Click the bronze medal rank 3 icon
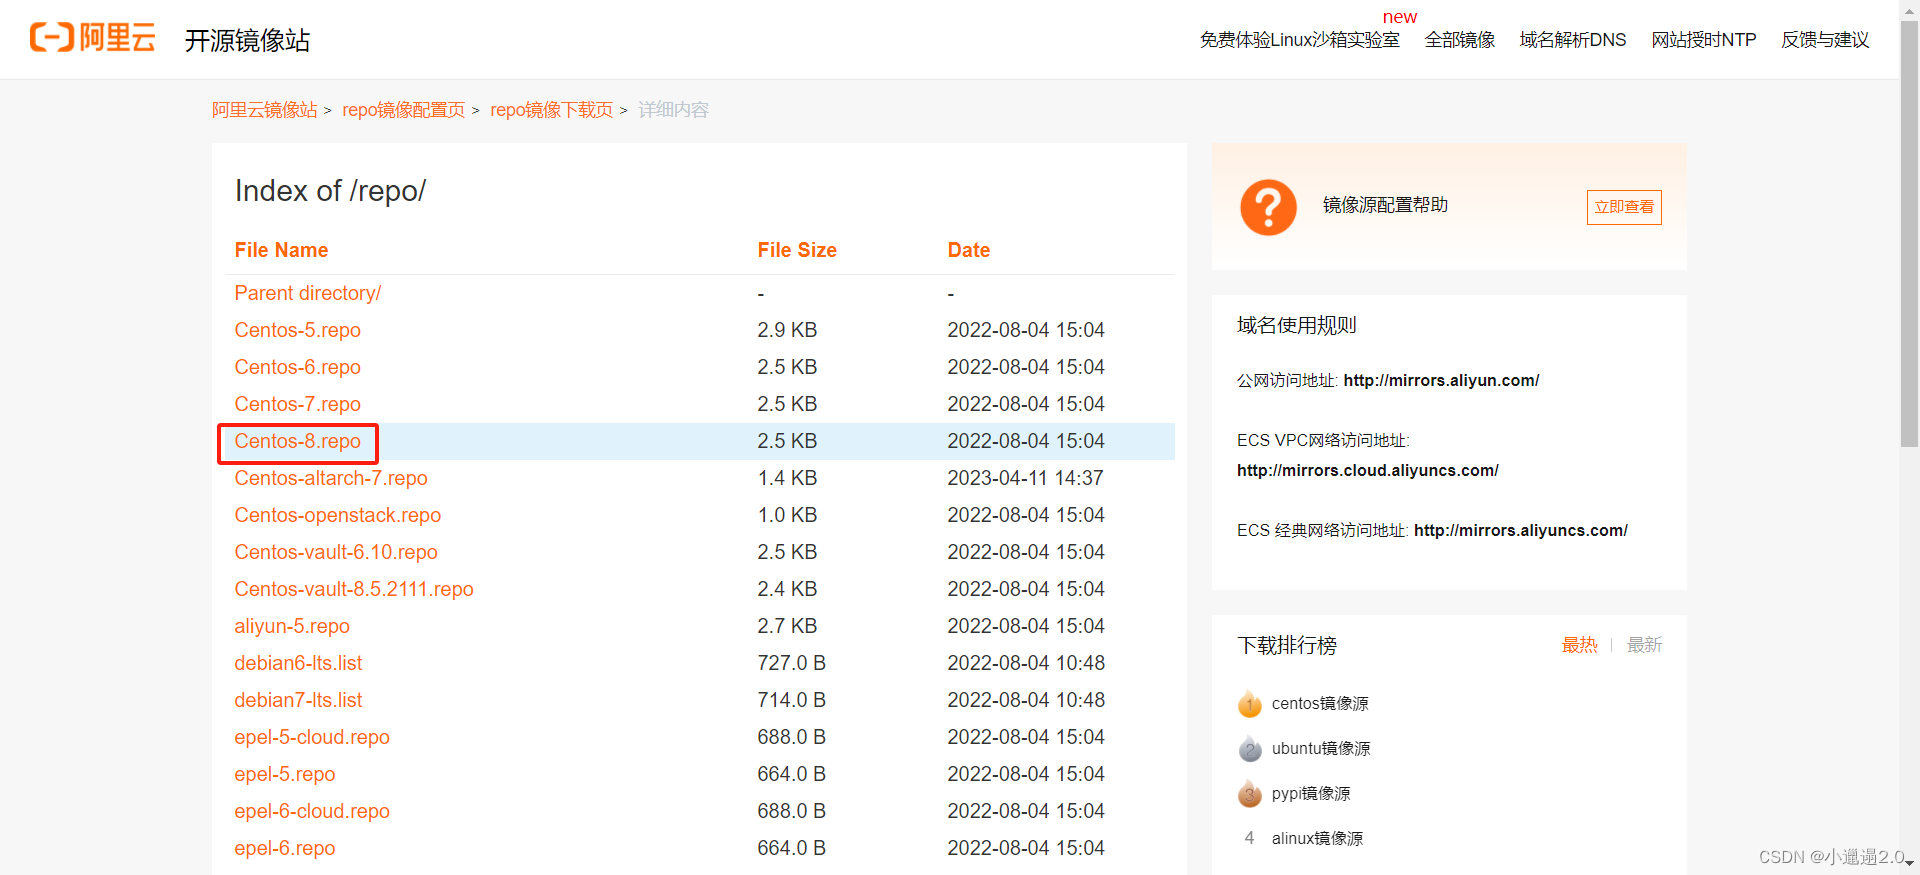Screen dimensions: 1920x875 coord(1250,794)
